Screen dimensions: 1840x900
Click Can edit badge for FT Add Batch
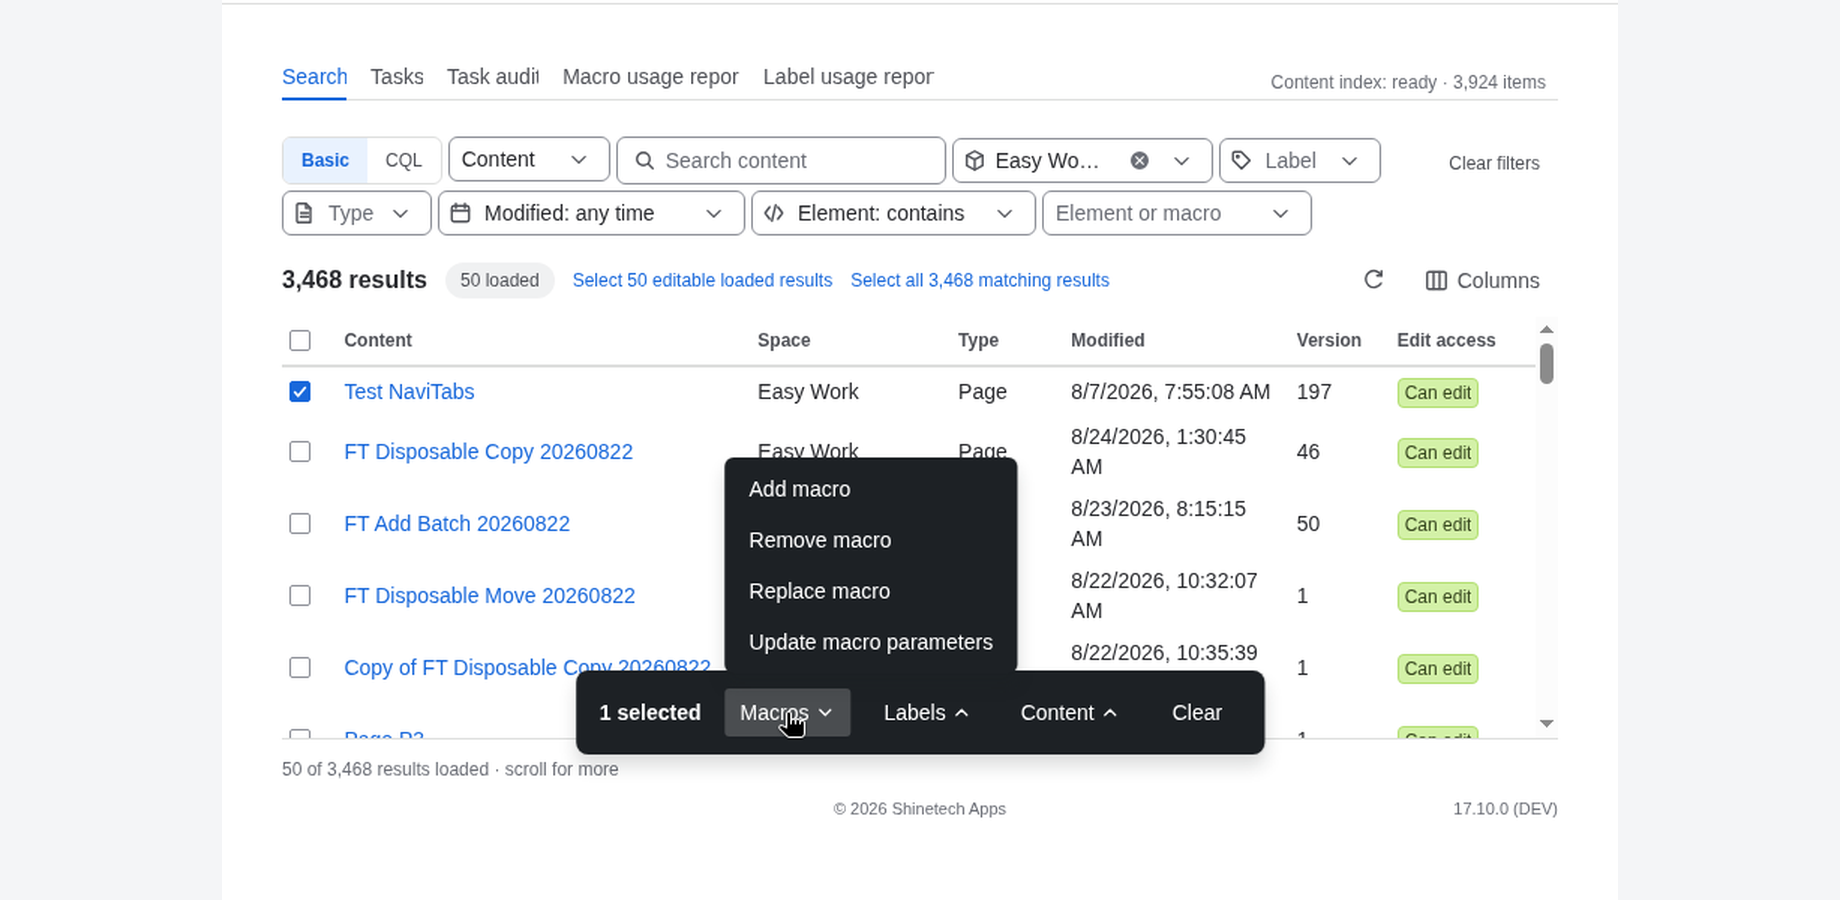1437,525
